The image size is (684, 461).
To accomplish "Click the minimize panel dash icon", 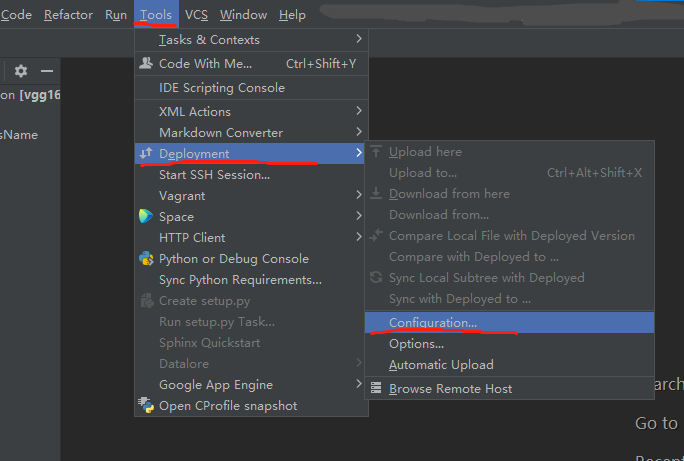I will point(46,71).
